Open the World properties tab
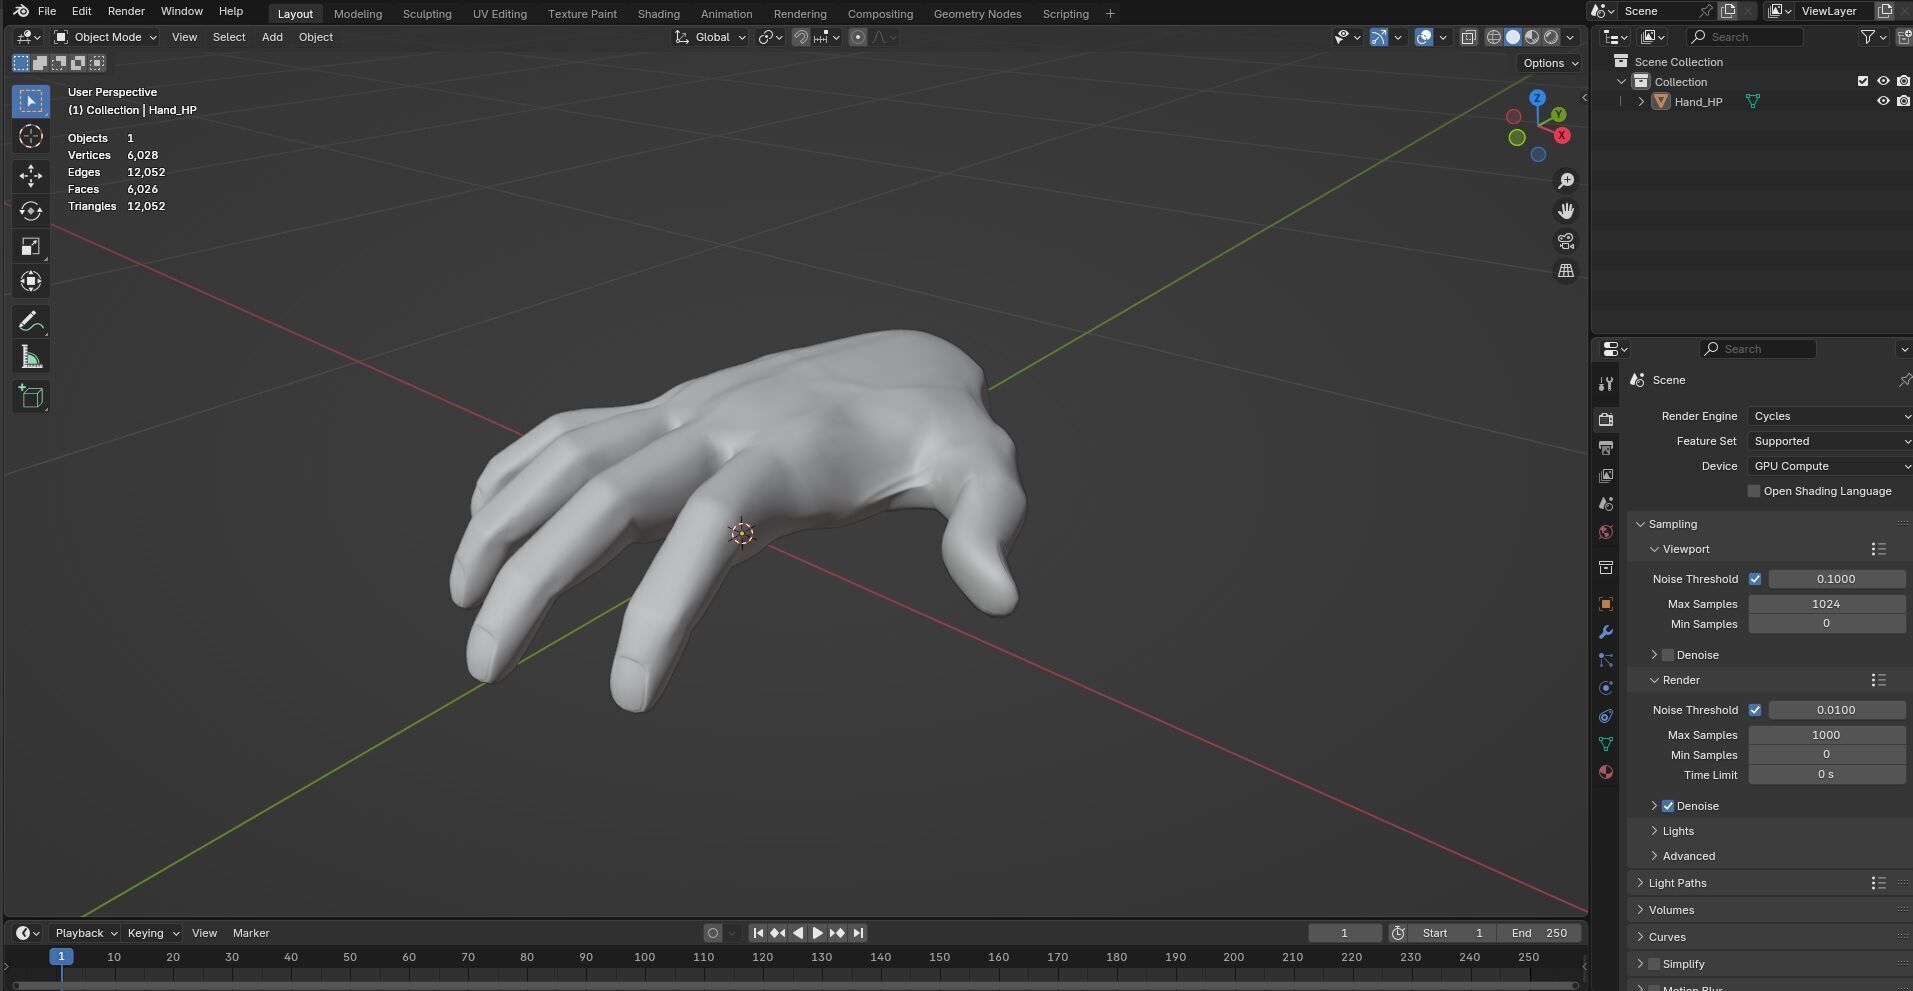Screen dimensions: 1913x991 point(1606,532)
